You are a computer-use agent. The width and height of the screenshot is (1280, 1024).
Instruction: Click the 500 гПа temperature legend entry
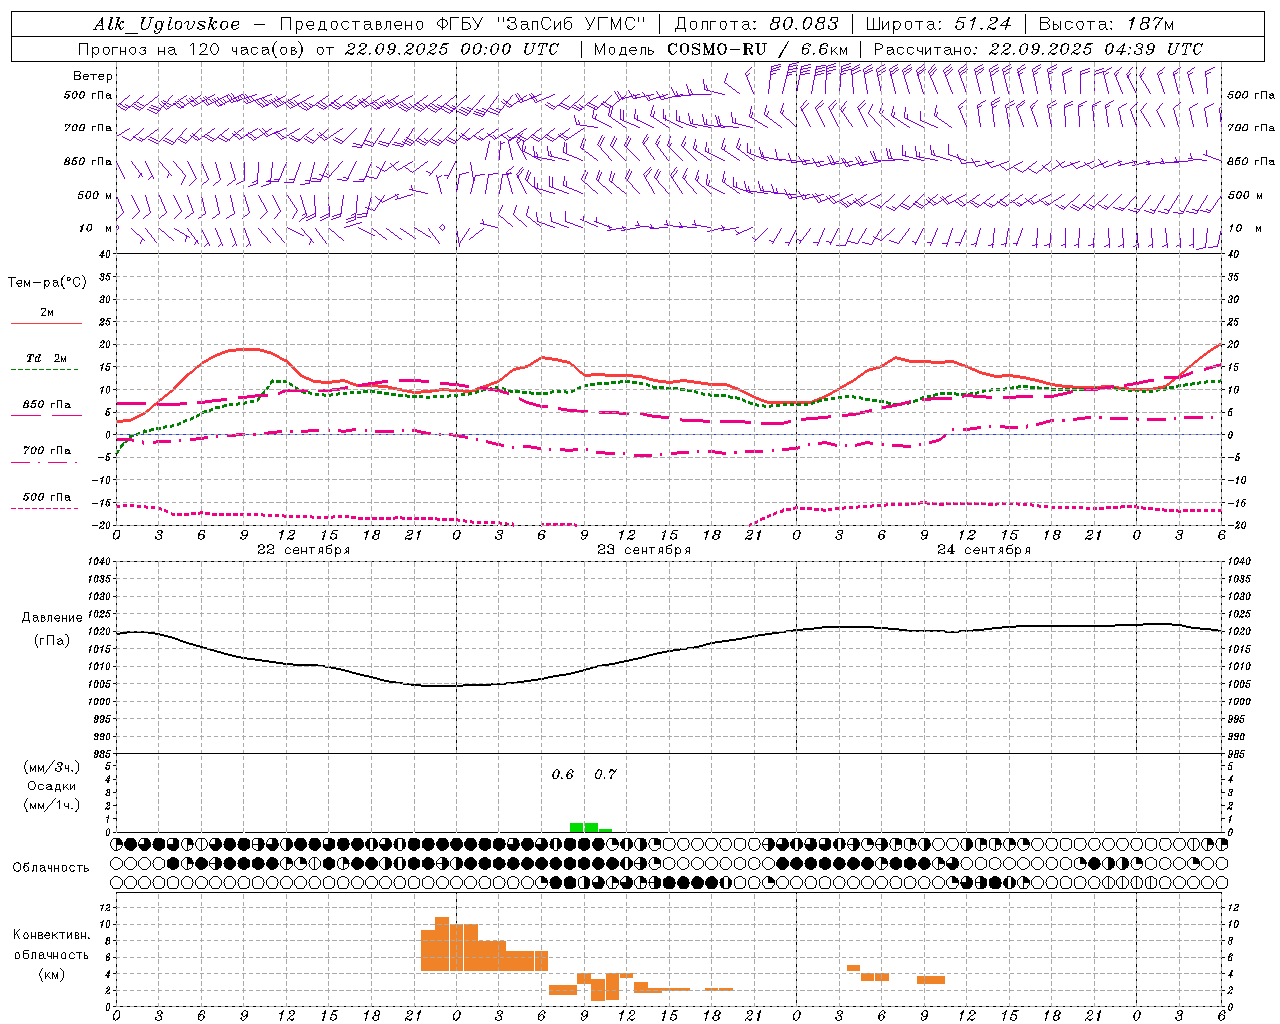click(46, 497)
